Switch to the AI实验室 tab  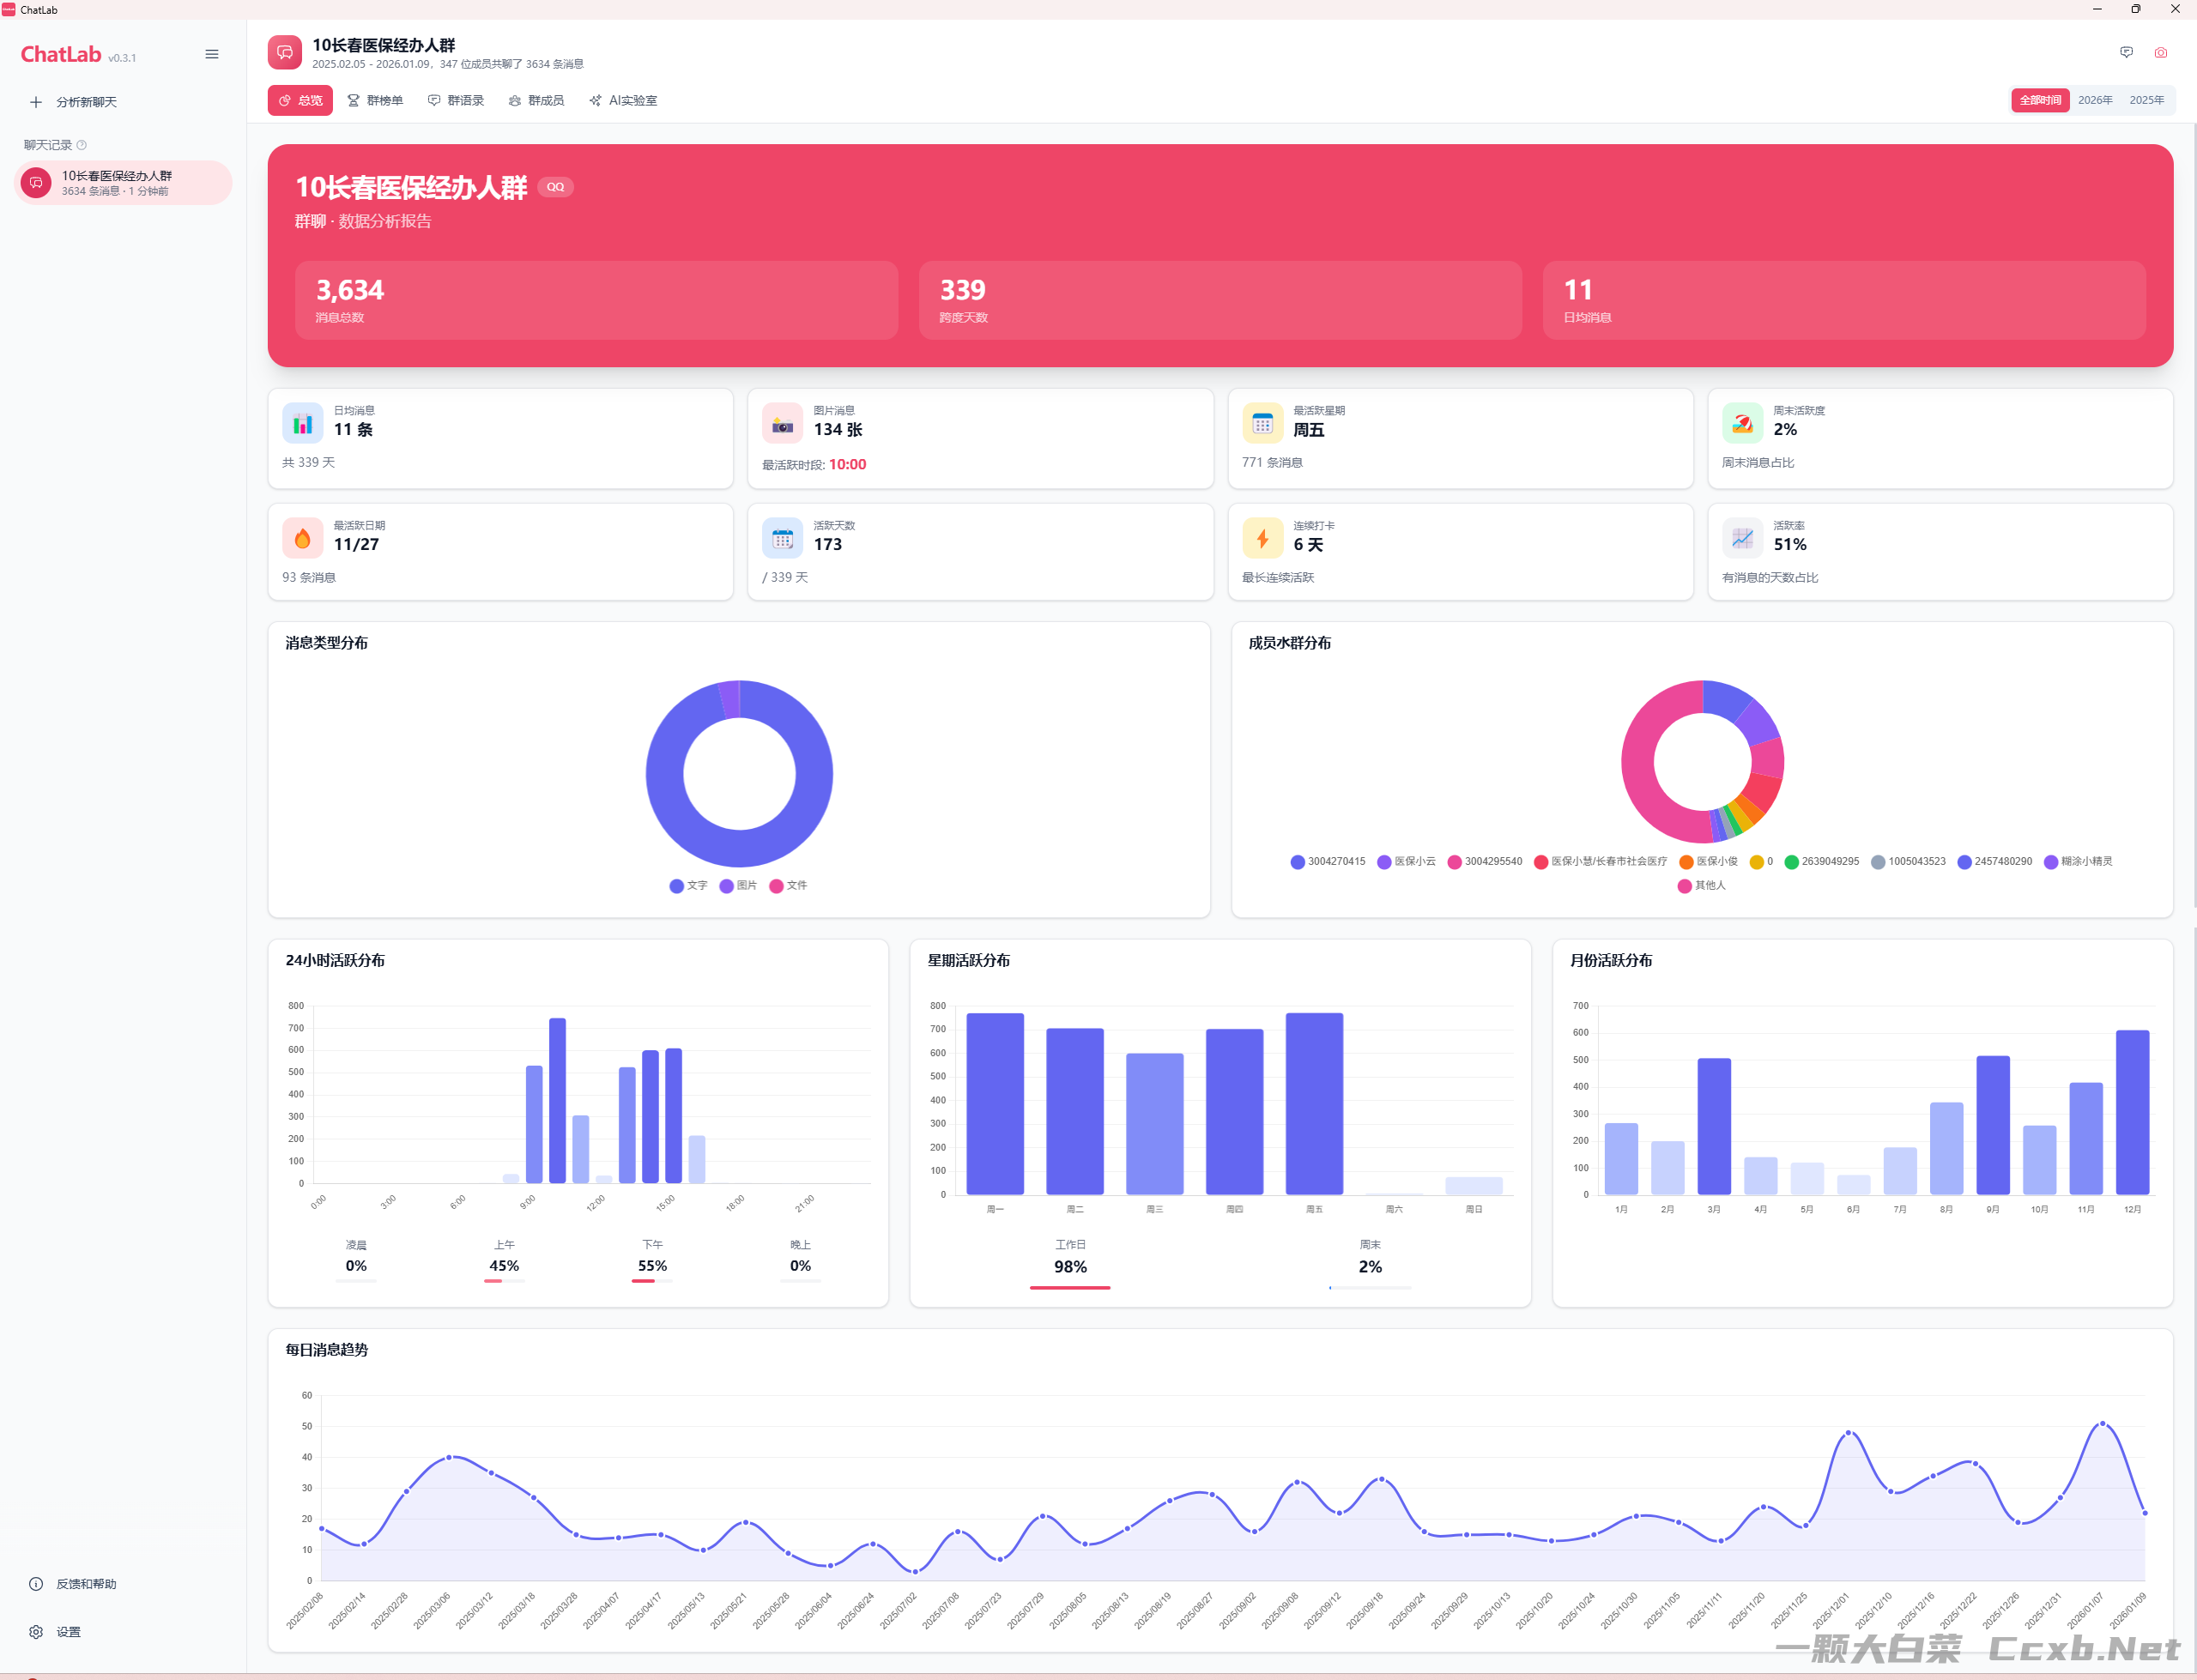(x=623, y=100)
